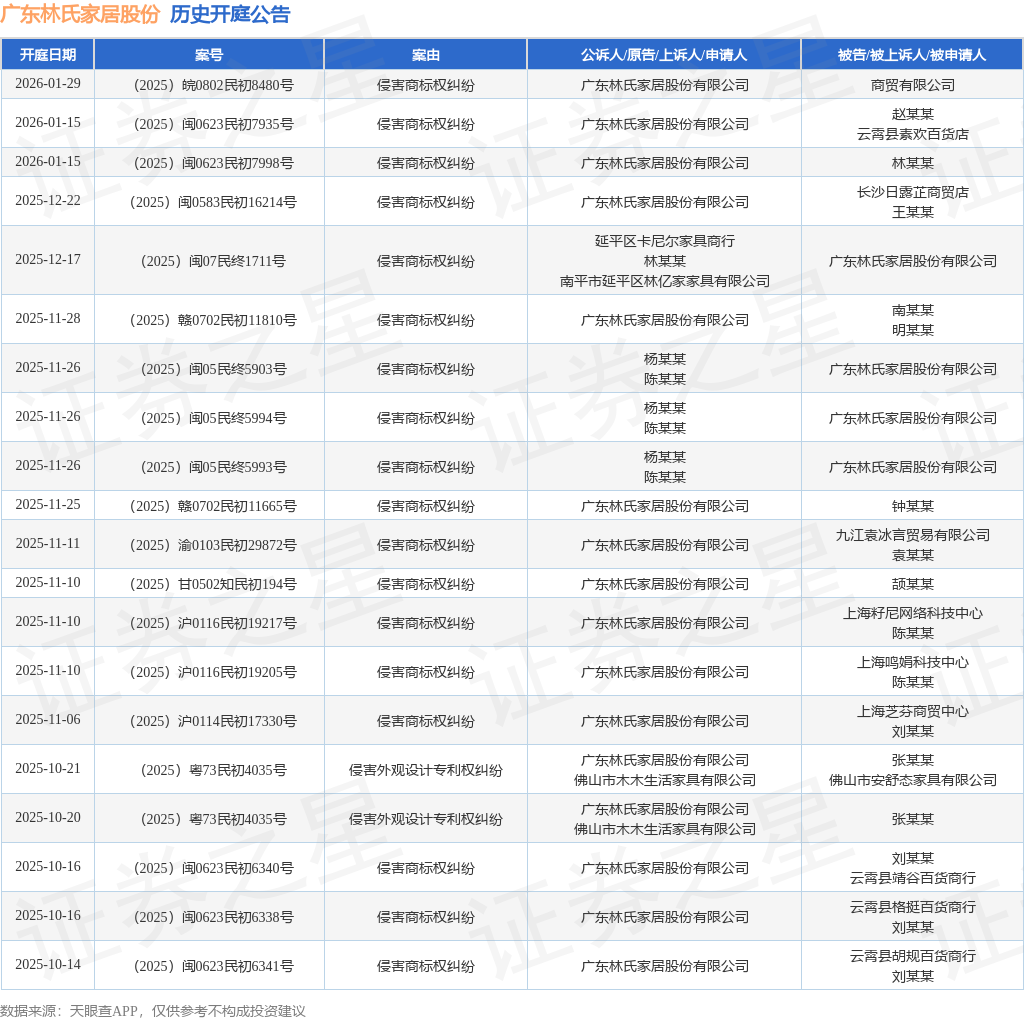Select case number (2025)闽0583民初16214号
The image size is (1024, 1020).
(x=213, y=202)
